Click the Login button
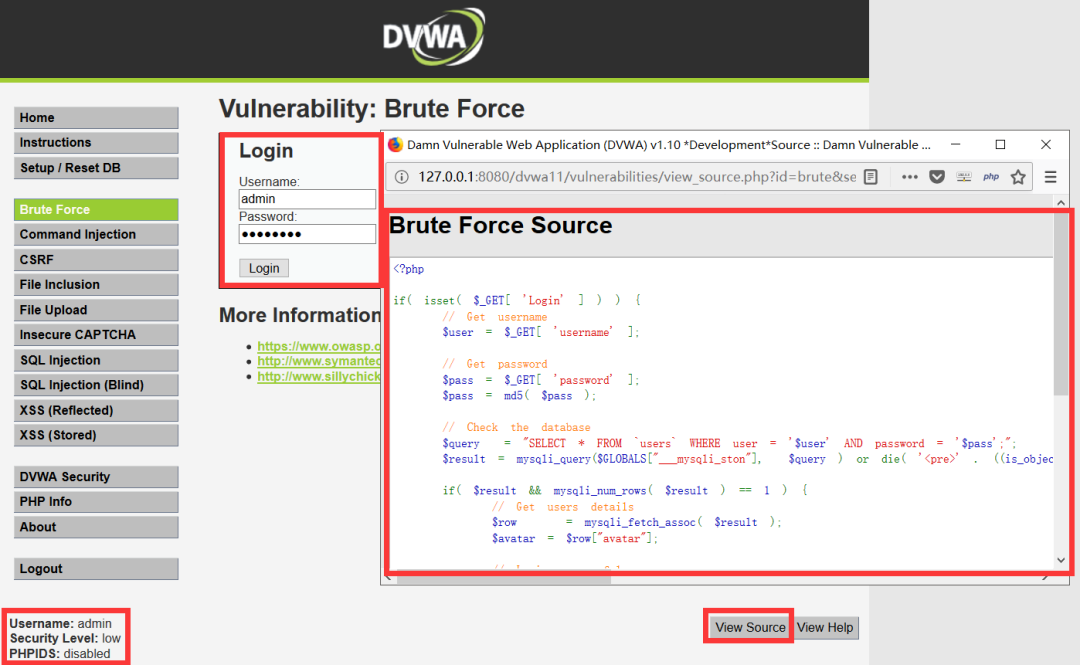The height and width of the screenshot is (665, 1080). pyautogui.click(x=264, y=268)
